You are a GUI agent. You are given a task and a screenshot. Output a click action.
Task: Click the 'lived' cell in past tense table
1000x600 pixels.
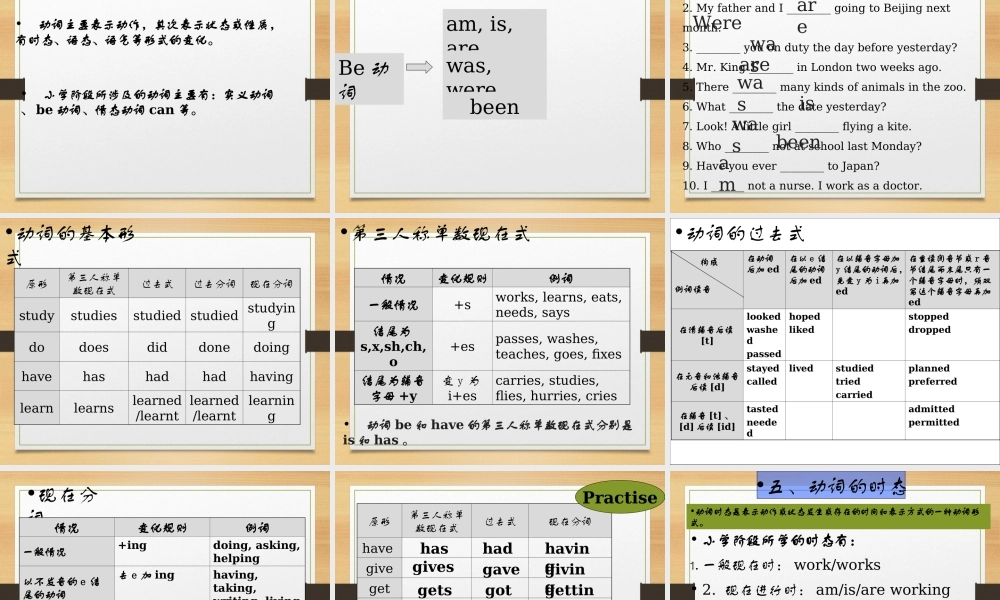(809, 381)
